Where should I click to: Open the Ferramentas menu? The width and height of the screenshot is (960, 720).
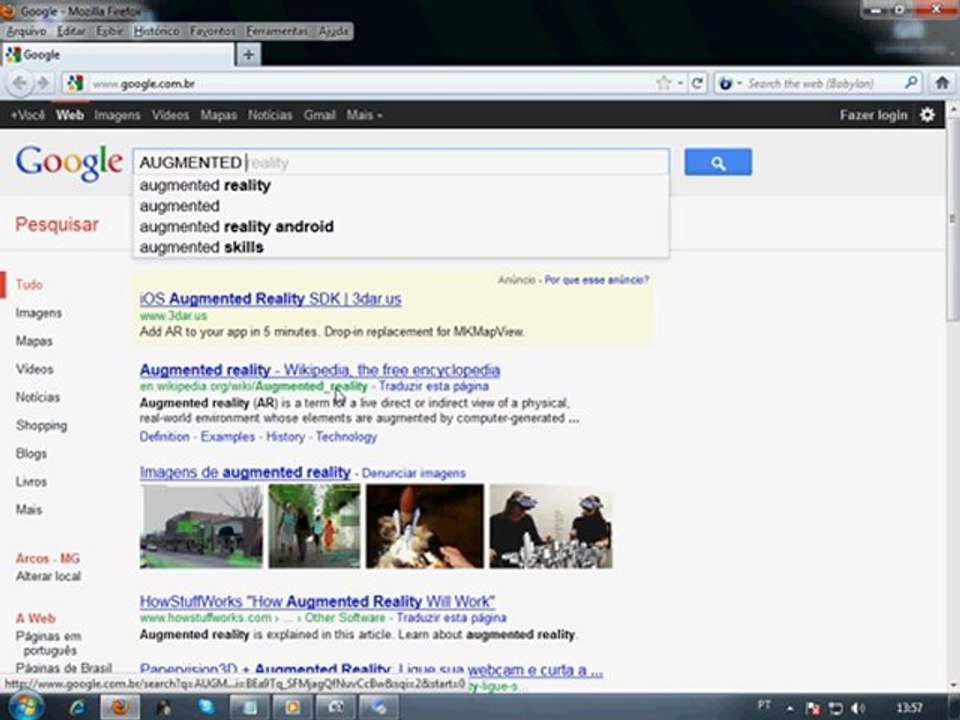pyautogui.click(x=277, y=31)
